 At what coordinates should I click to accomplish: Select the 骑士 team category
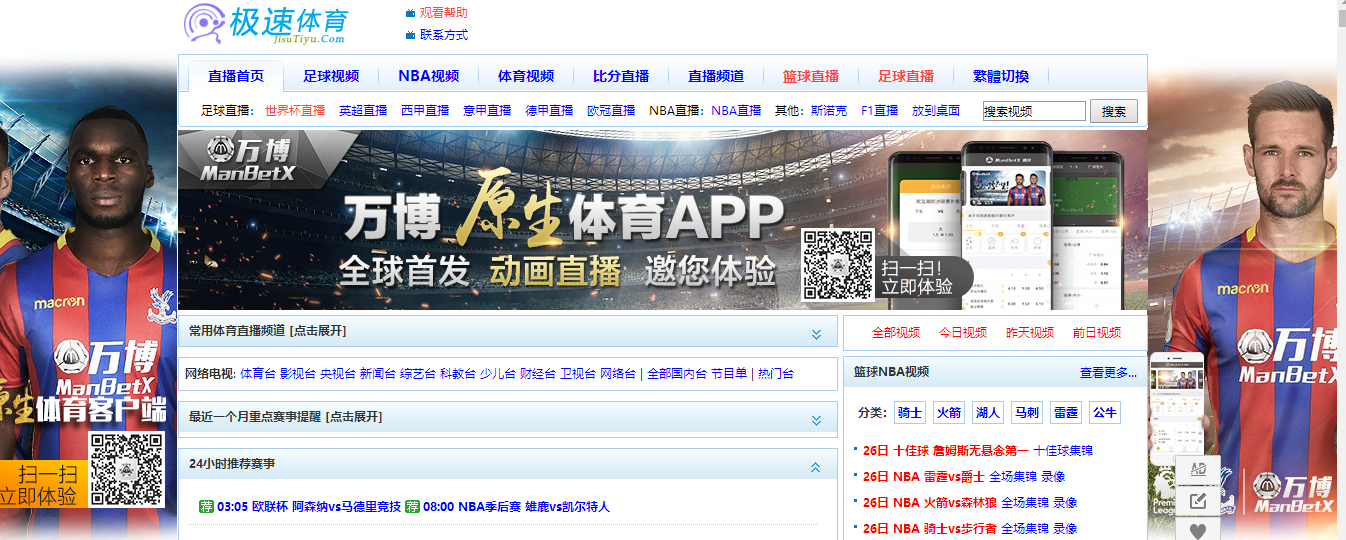pos(910,412)
